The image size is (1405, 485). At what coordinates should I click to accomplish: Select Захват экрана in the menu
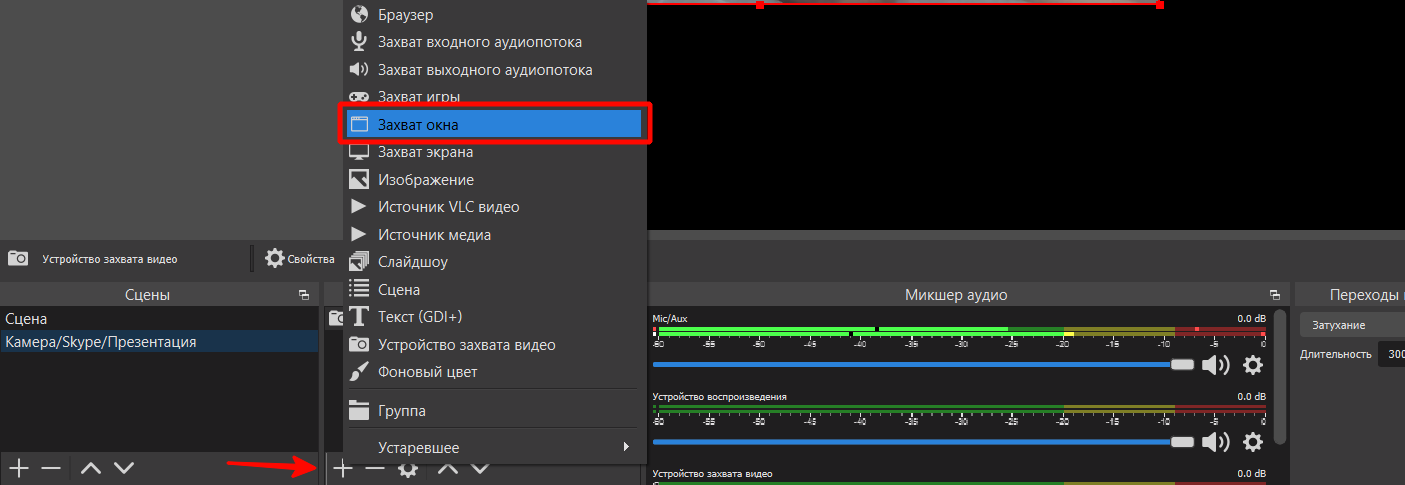(x=494, y=152)
